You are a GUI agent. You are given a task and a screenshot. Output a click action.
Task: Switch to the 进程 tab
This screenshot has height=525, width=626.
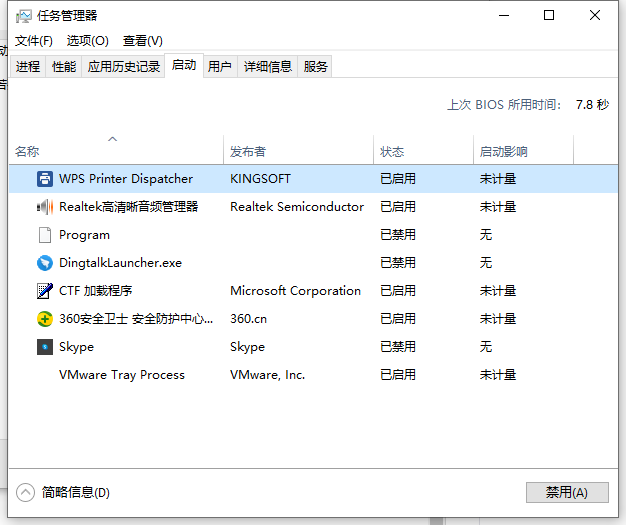[x=28, y=67]
